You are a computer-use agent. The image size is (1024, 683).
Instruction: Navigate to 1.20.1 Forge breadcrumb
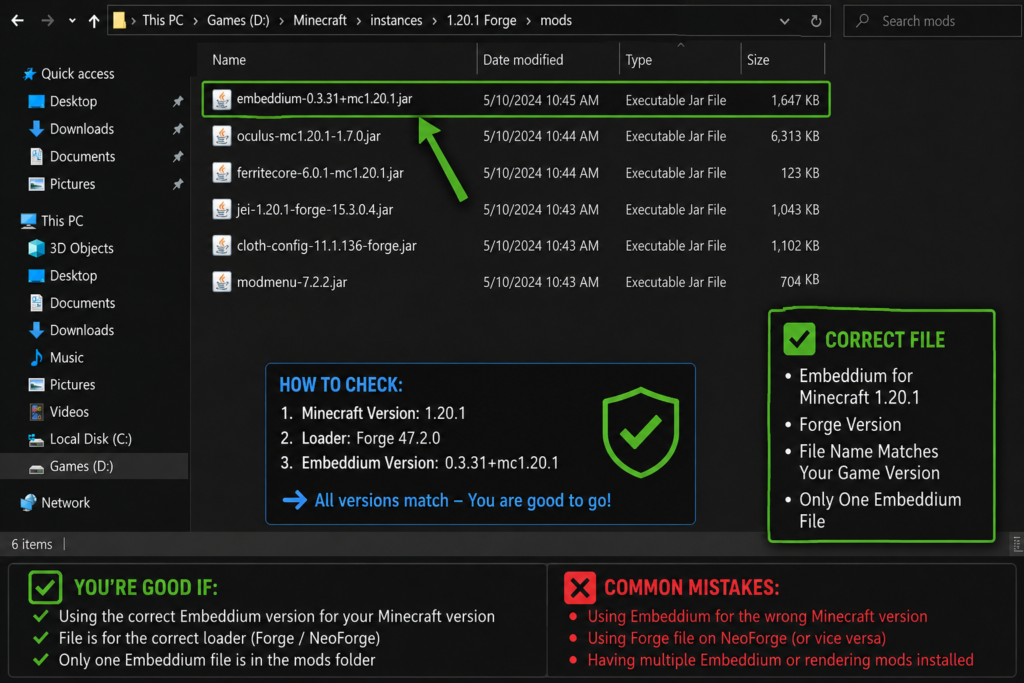(481, 20)
